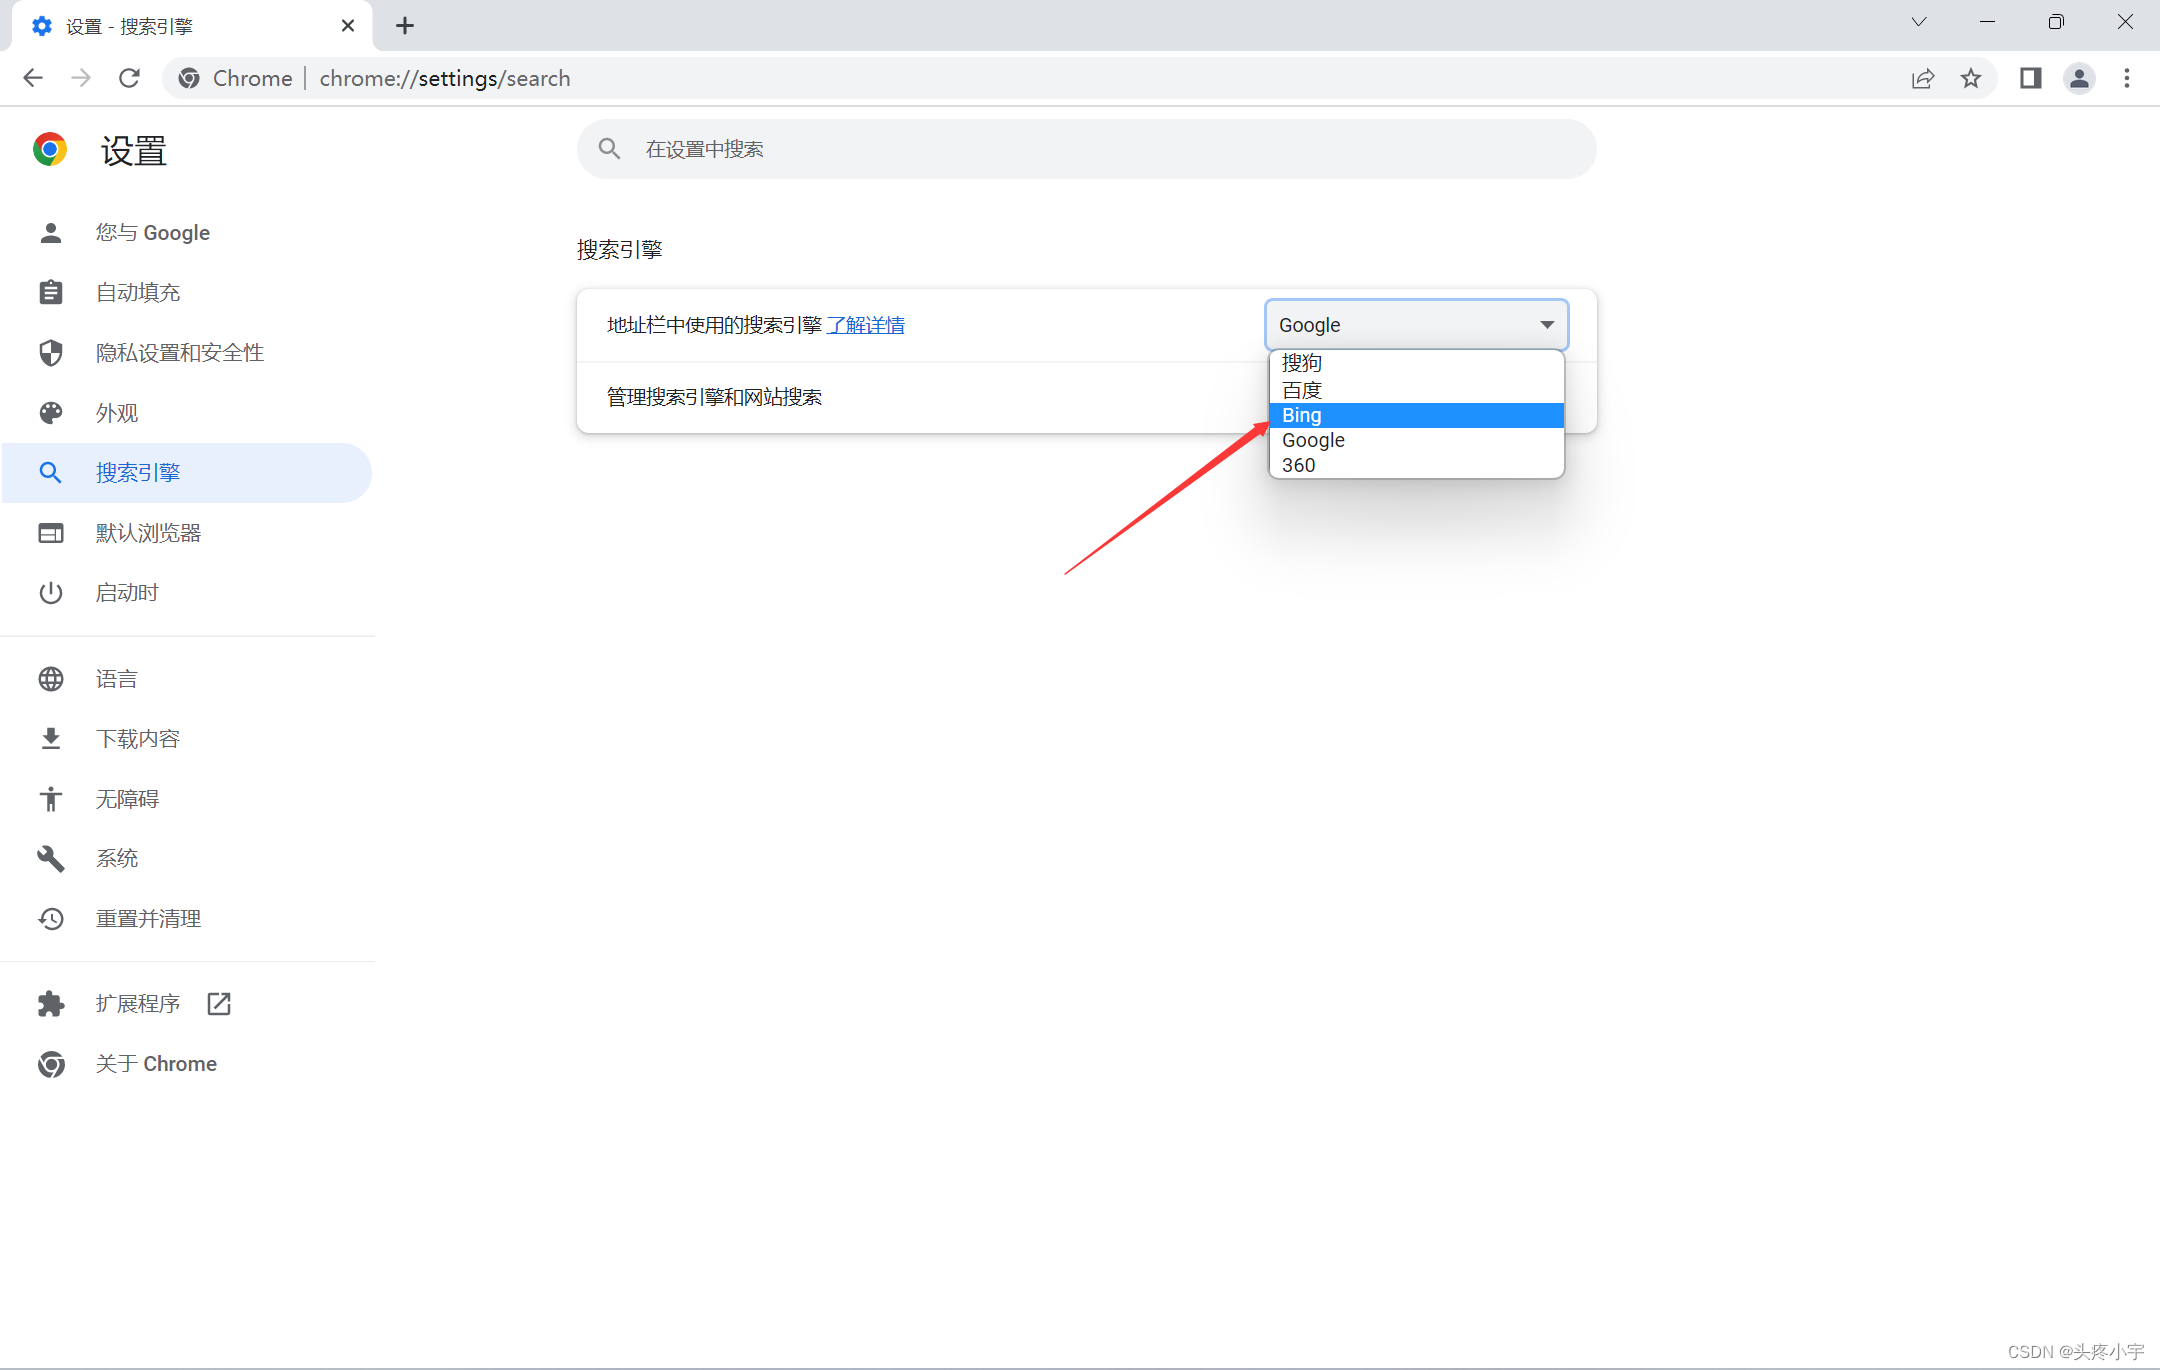This screenshot has height=1370, width=2160.
Task: Toggle the Google search engine dropdown
Action: (x=1416, y=325)
